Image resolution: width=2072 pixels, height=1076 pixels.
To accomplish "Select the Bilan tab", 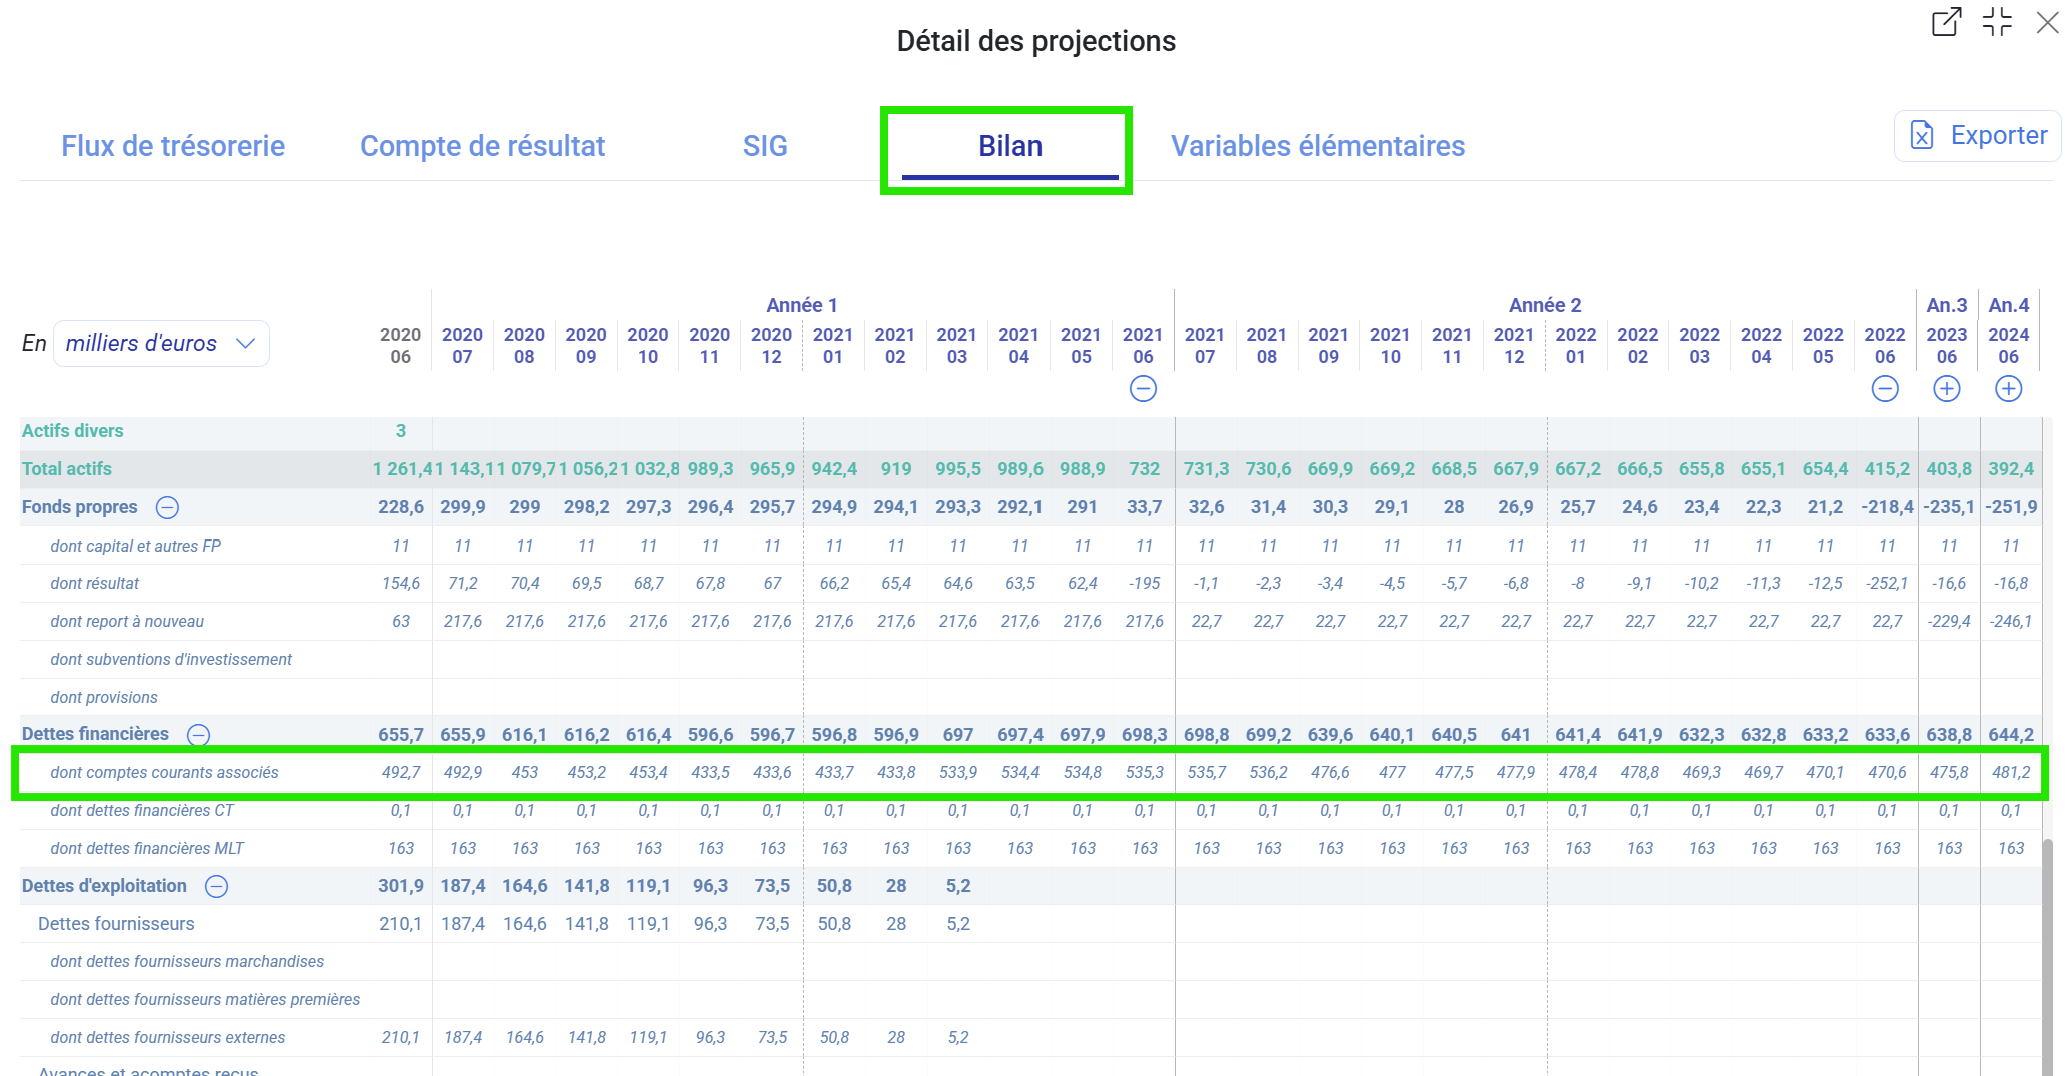I will tap(1010, 146).
